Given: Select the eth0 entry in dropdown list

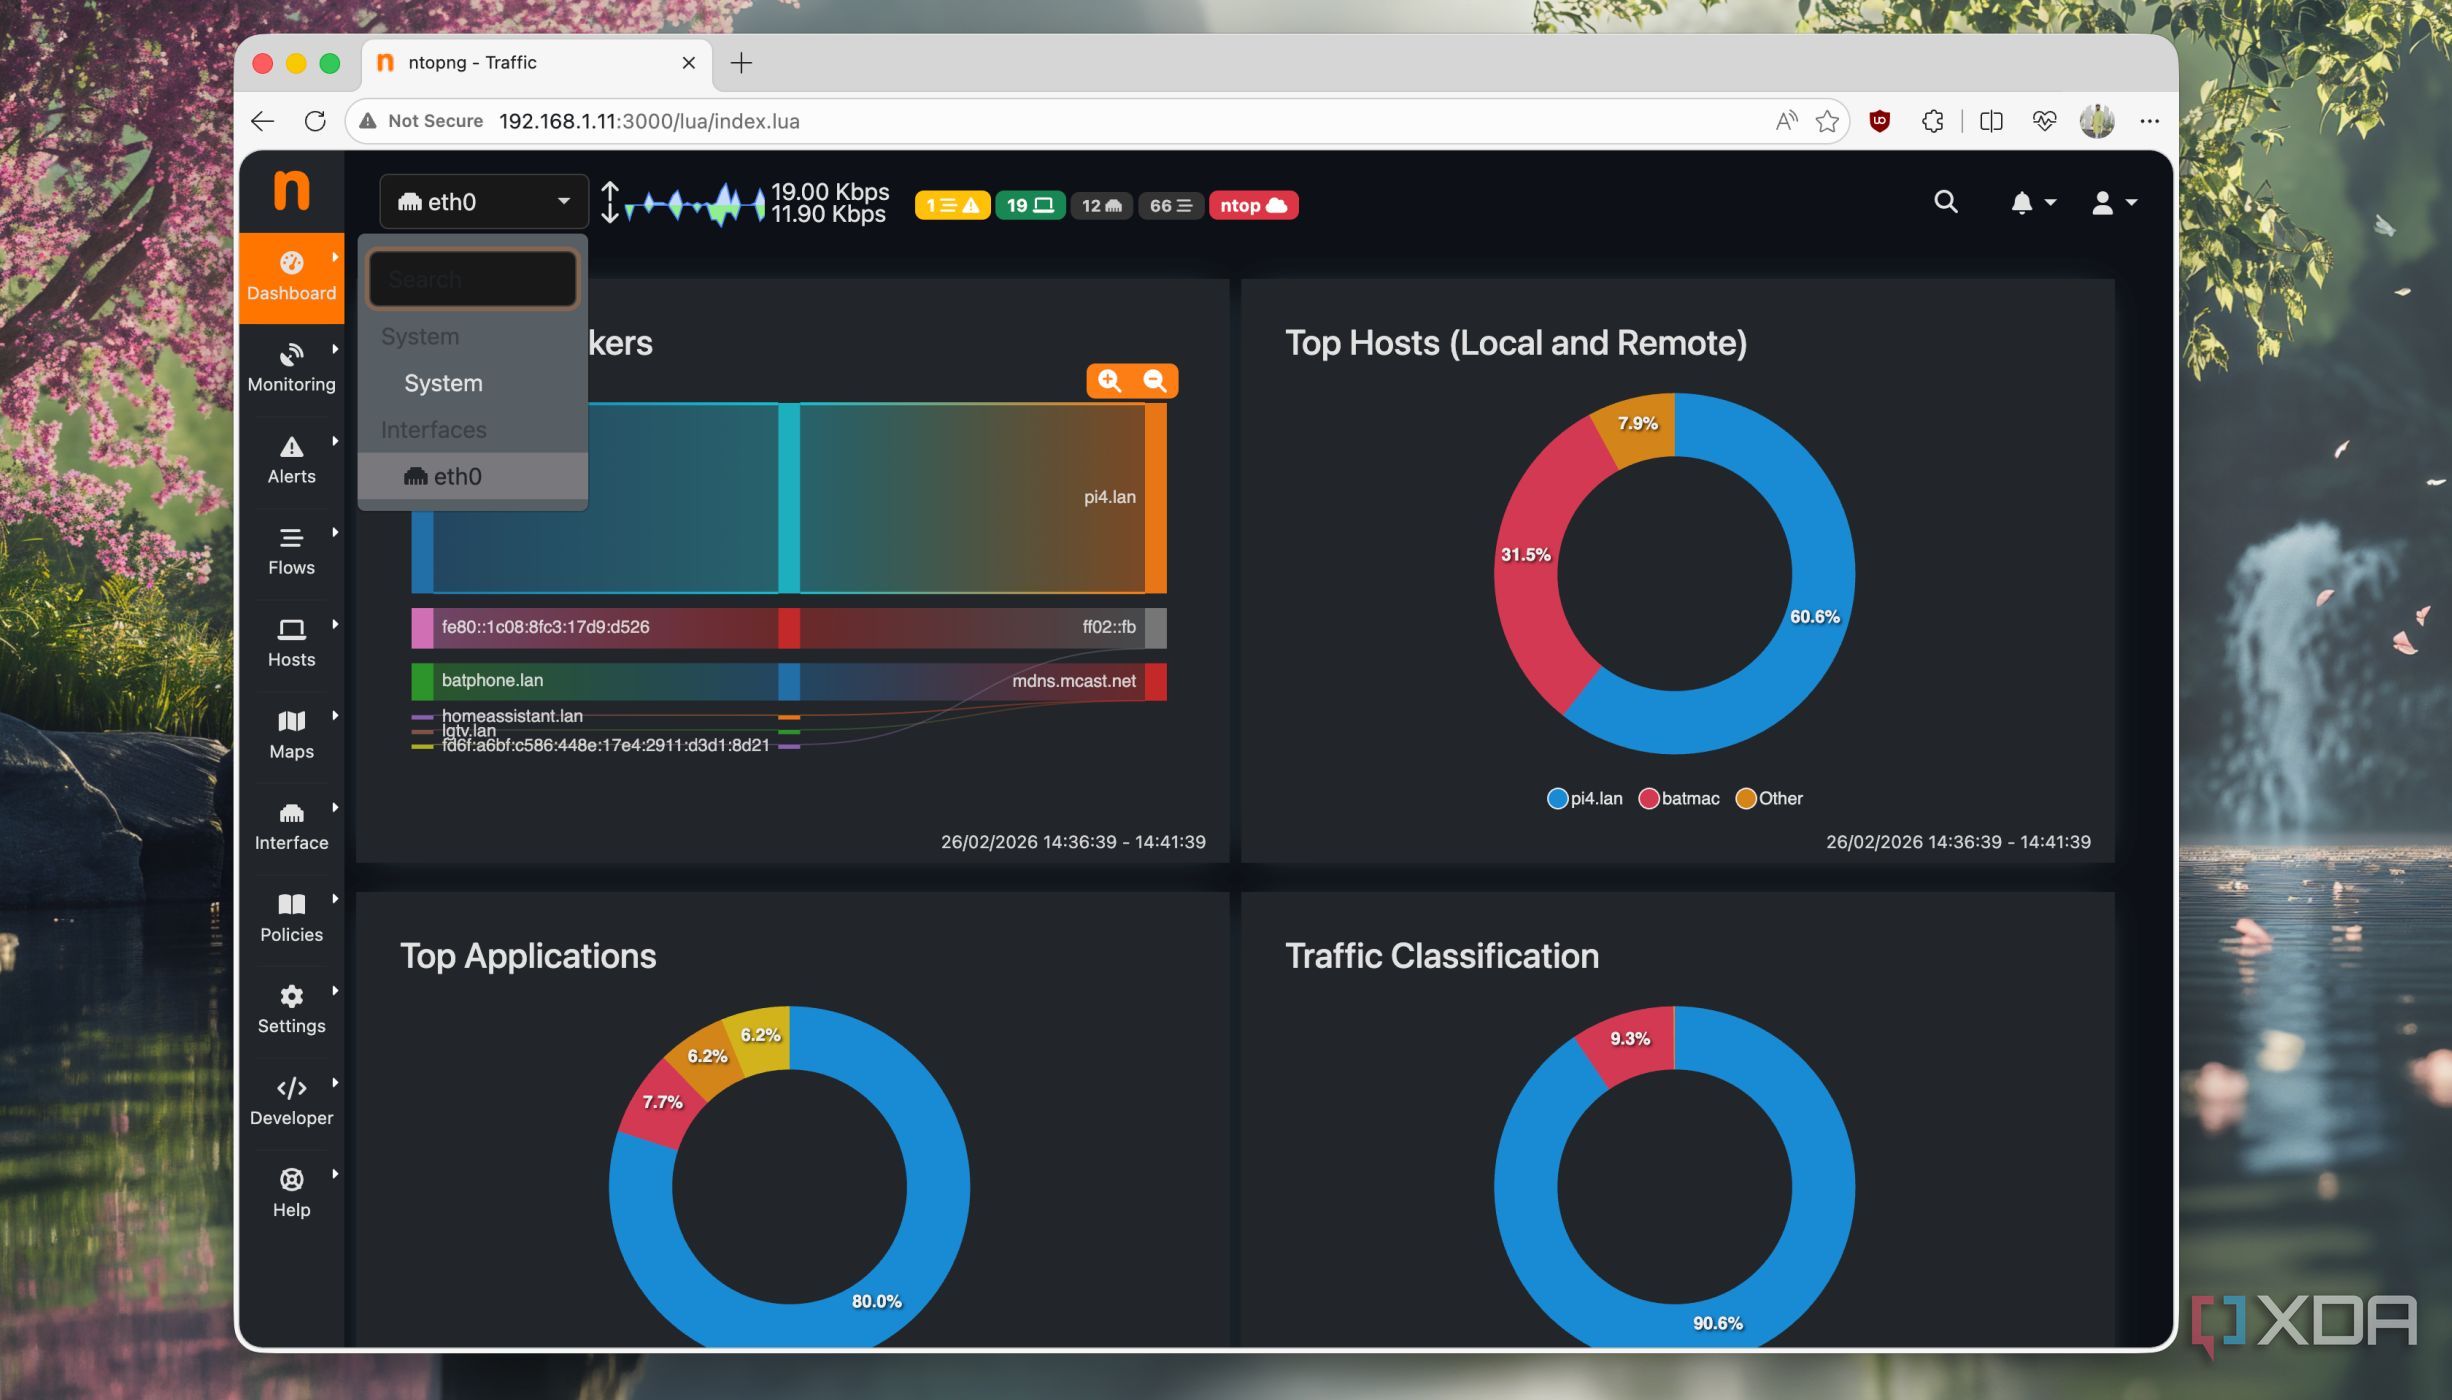Looking at the screenshot, I should click(x=472, y=476).
